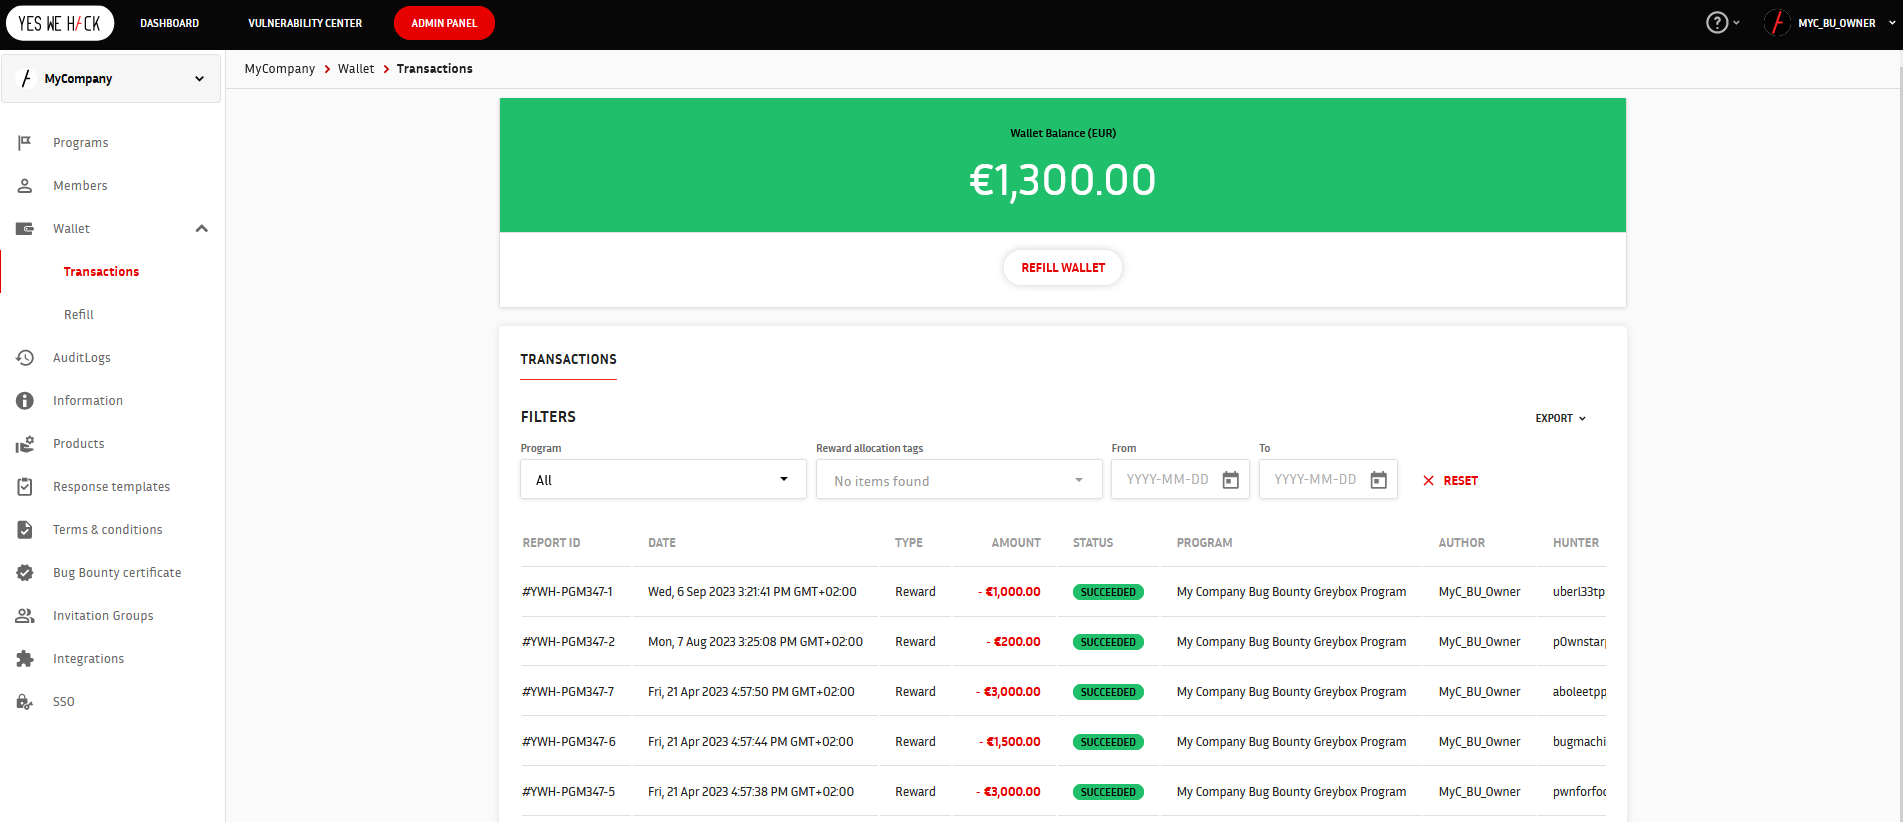The height and width of the screenshot is (822, 1903).
Task: Click report ID #YWH-PGM347-7
Action: (x=568, y=692)
